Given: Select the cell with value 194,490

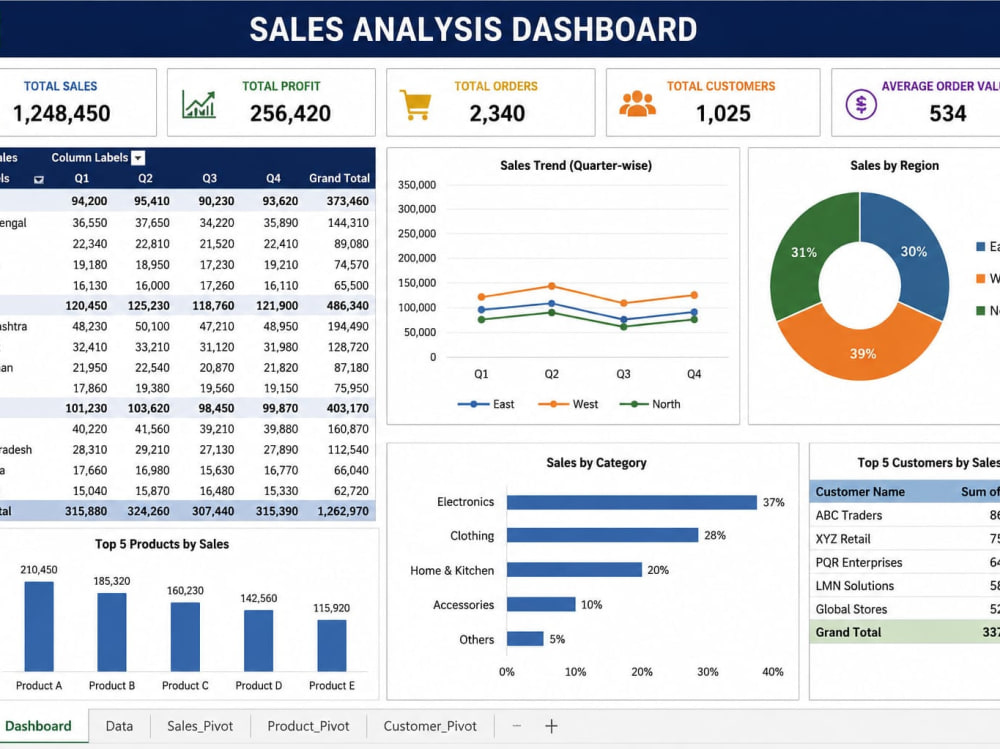Looking at the screenshot, I should [x=348, y=326].
